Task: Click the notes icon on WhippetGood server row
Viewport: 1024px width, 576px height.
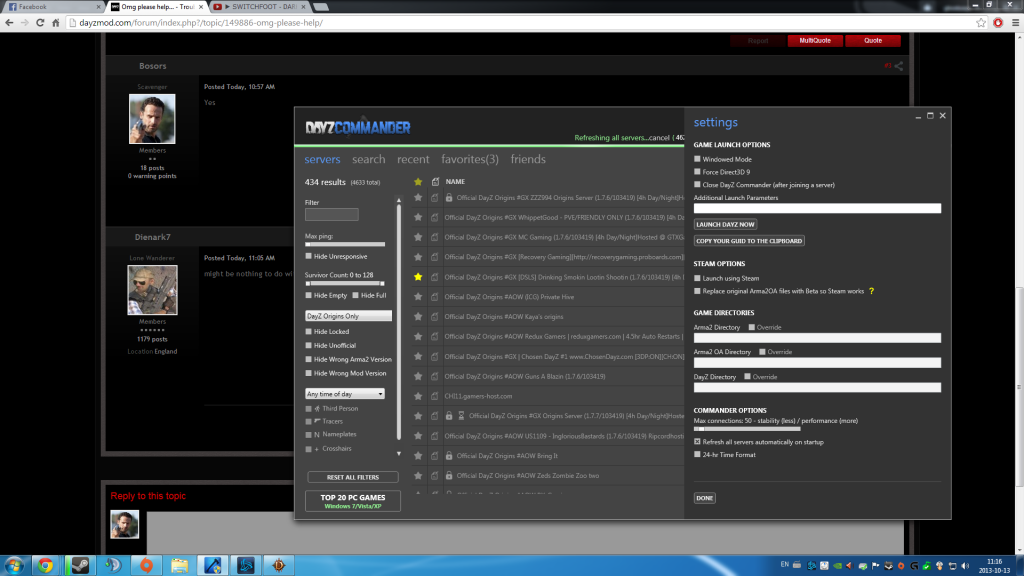Action: [435, 217]
